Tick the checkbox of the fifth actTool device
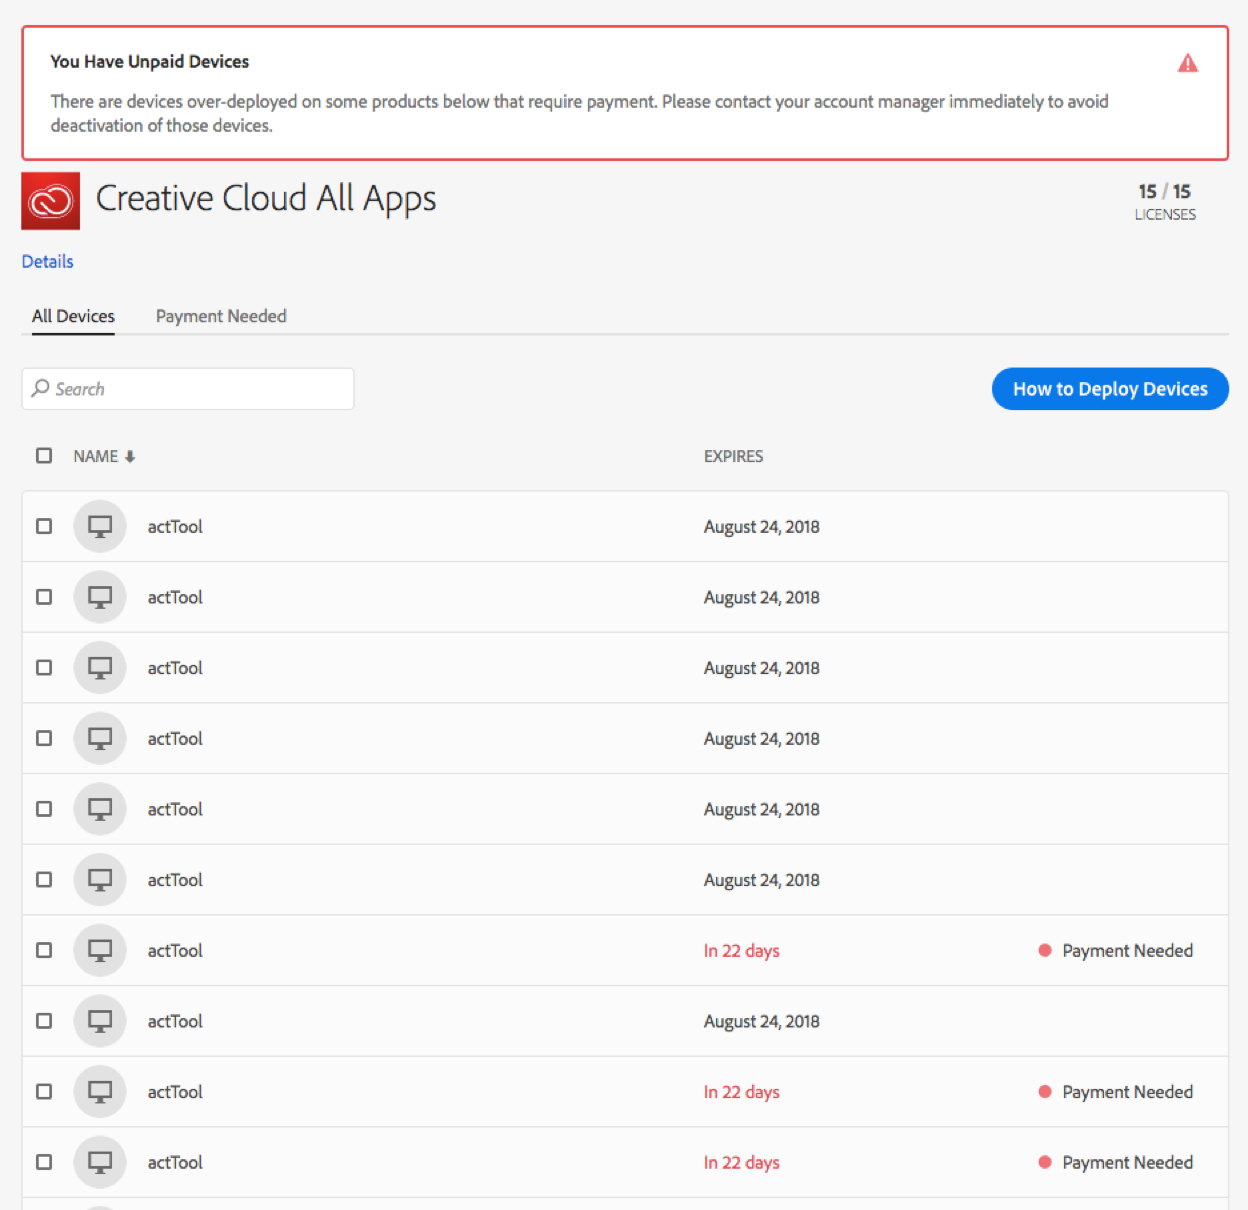The width and height of the screenshot is (1248, 1210). tap(44, 809)
